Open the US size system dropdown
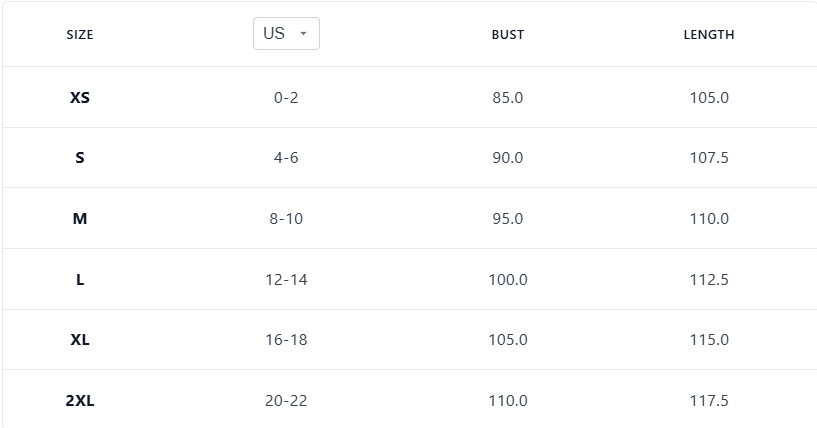 click(x=285, y=33)
